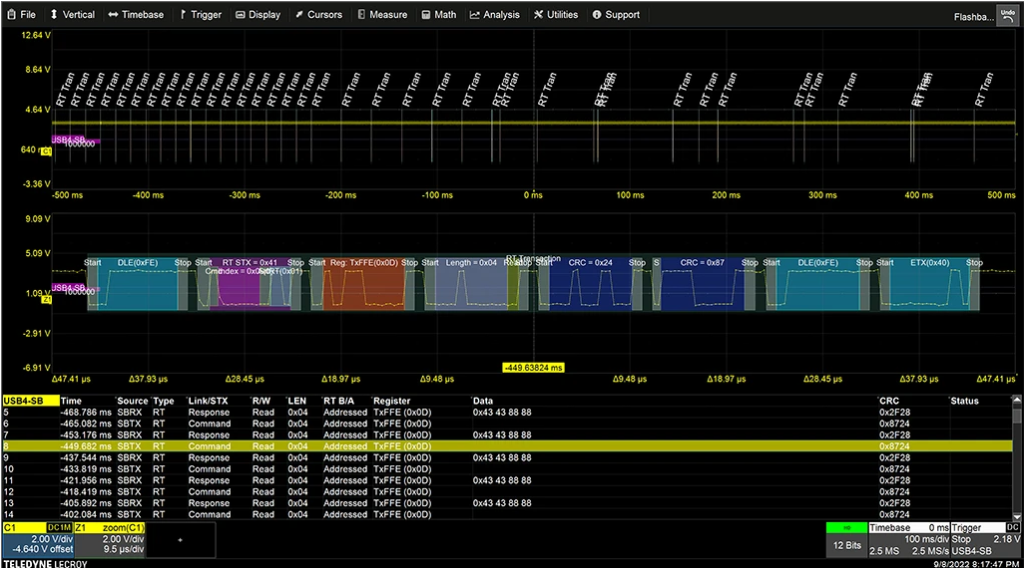Select table row 12 with time -418.419 ms
Screen dimensions: 1024x568
pyautogui.click(x=507, y=492)
